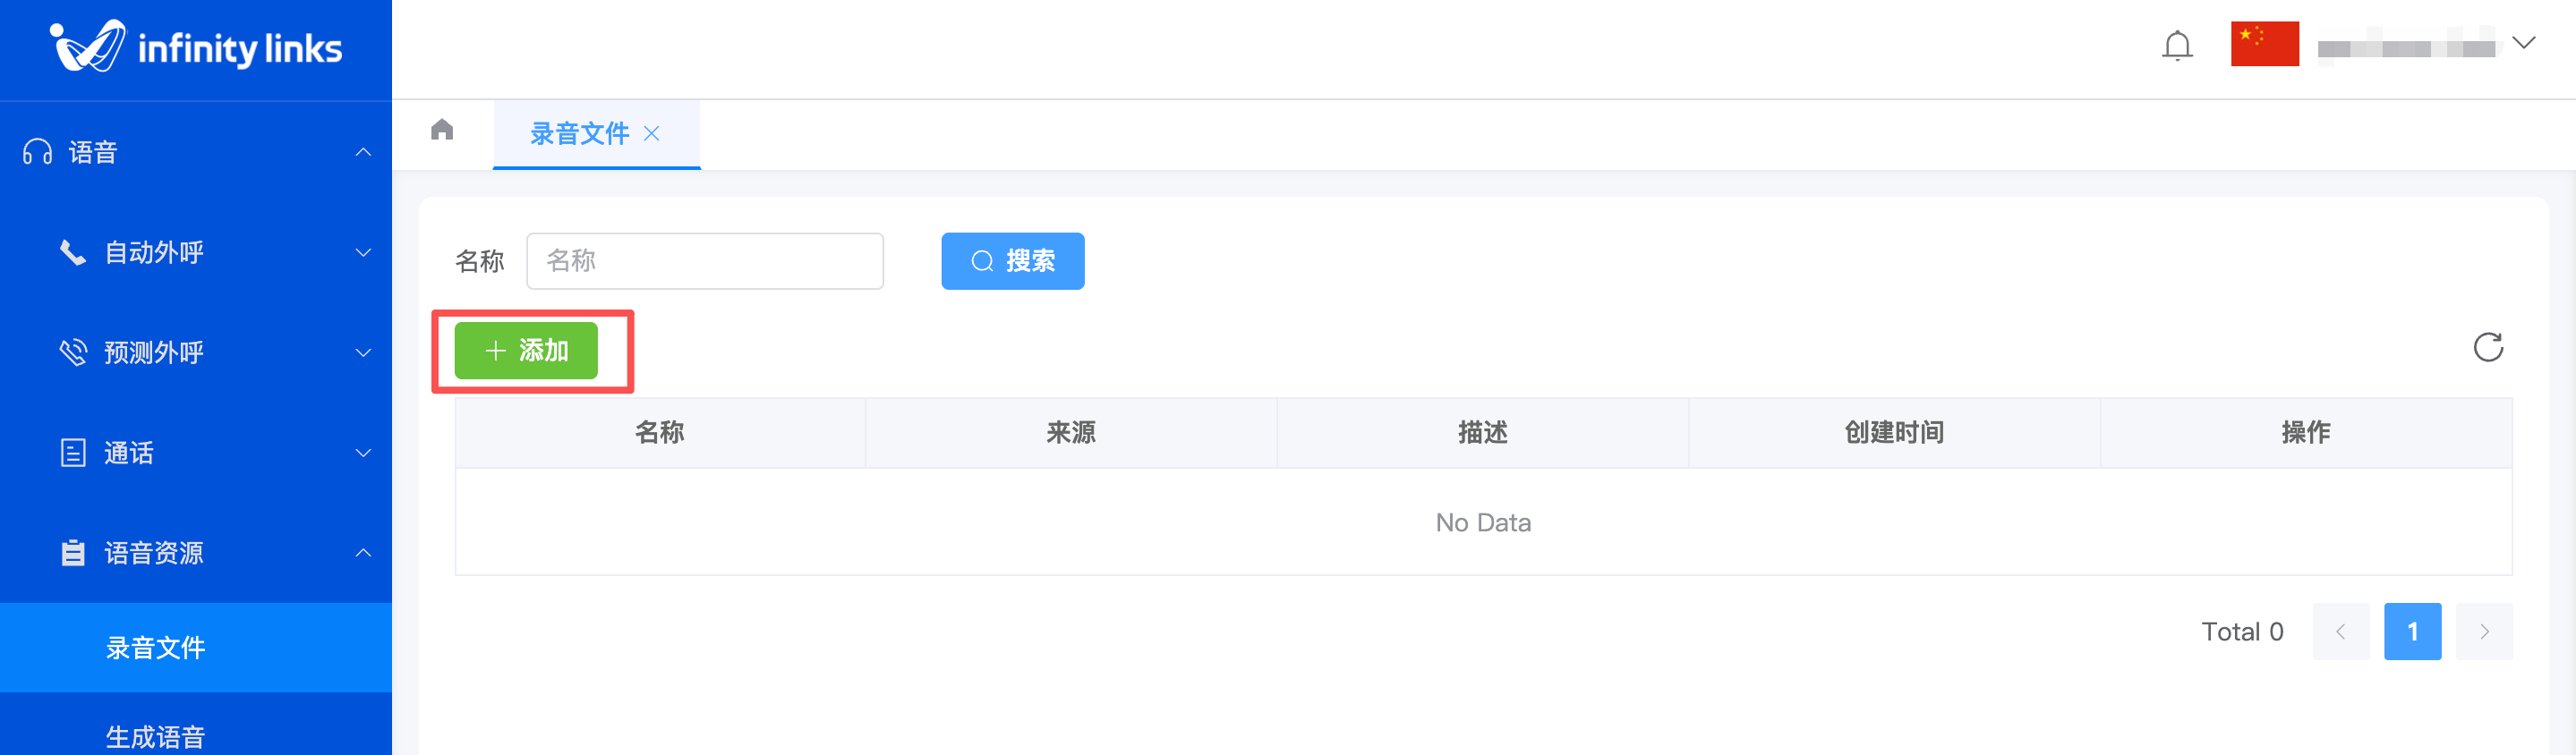Go to page 1 in pagination
The width and height of the screenshot is (2576, 755).
click(2411, 631)
